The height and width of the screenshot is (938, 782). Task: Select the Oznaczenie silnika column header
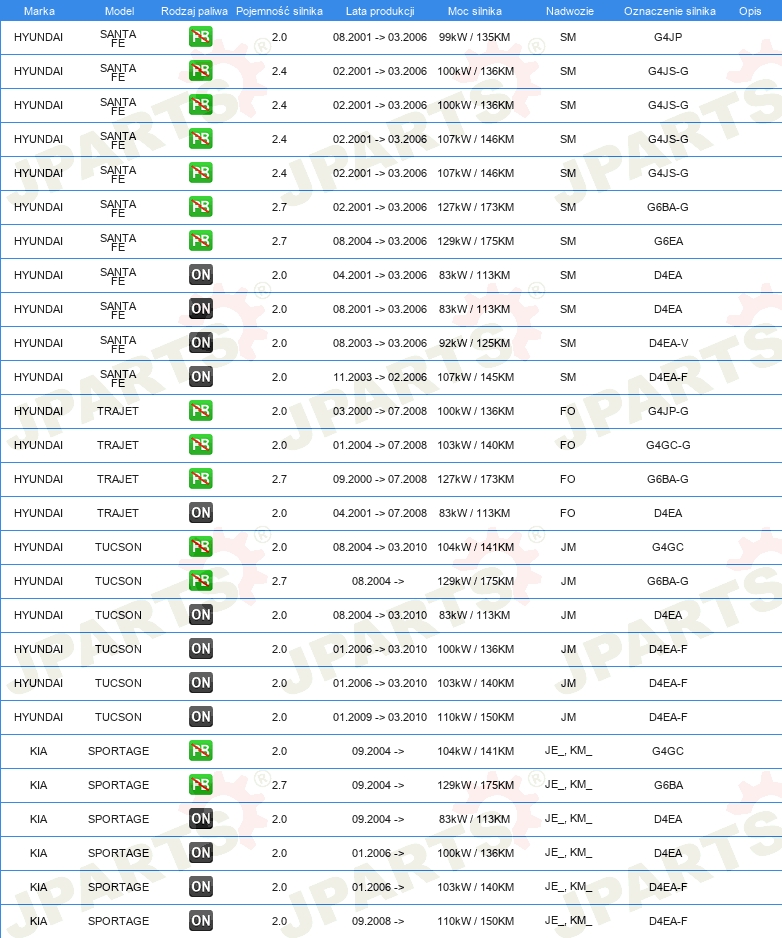pos(670,11)
